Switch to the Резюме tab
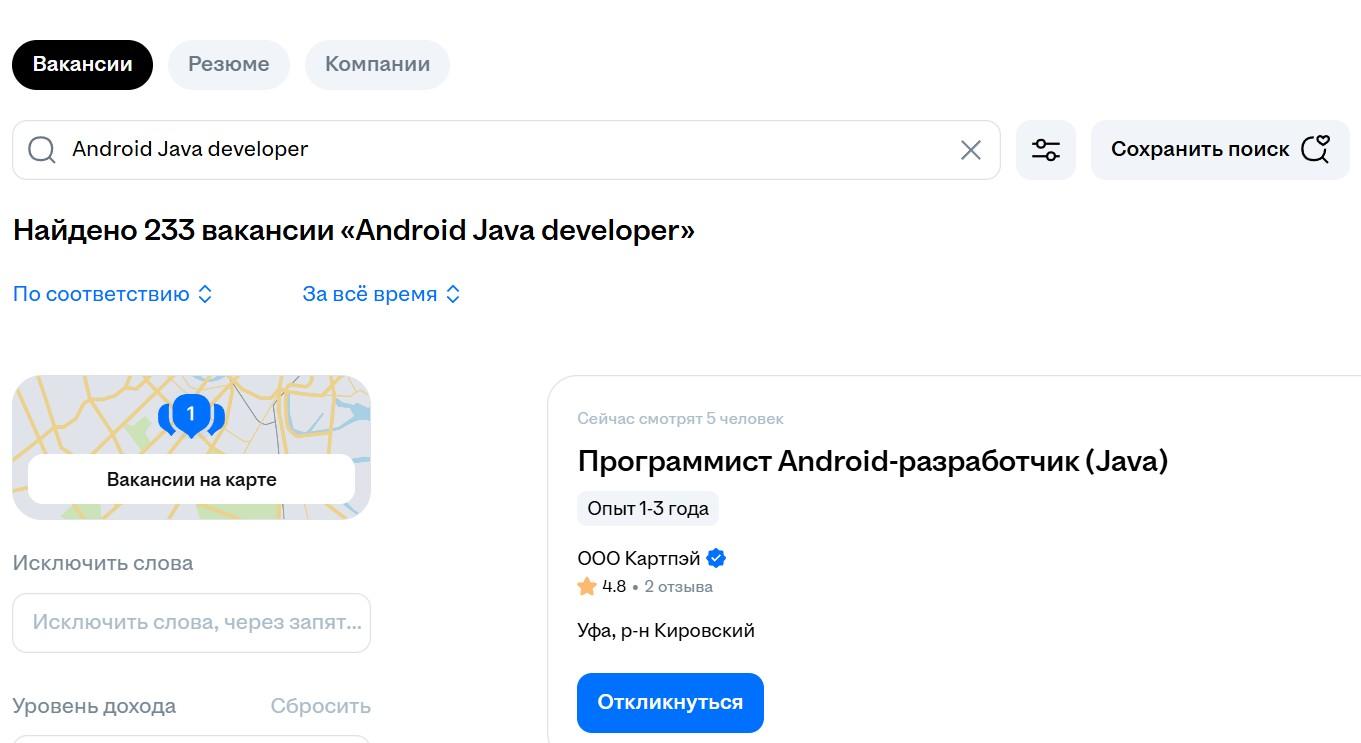 tap(228, 64)
